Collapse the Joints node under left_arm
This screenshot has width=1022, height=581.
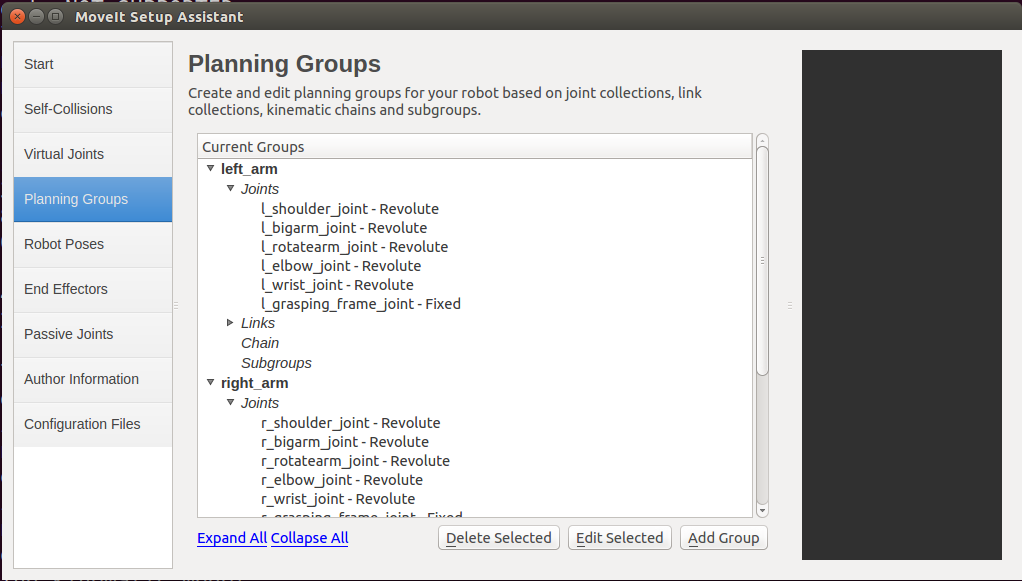click(x=230, y=188)
